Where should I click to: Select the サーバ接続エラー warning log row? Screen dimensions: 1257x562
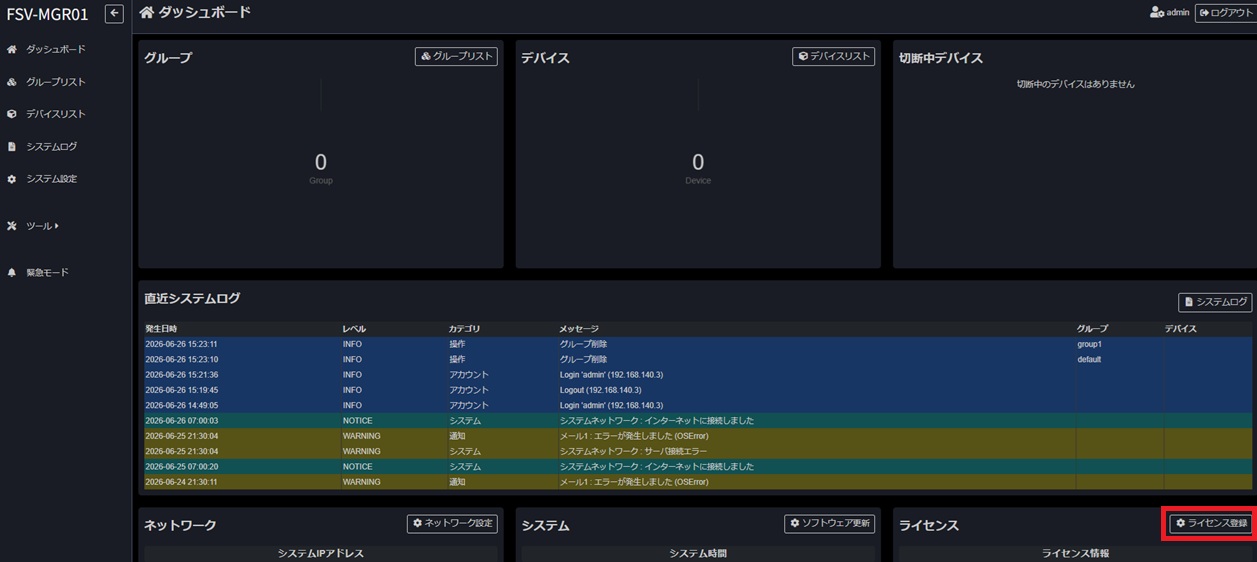[x=697, y=451]
